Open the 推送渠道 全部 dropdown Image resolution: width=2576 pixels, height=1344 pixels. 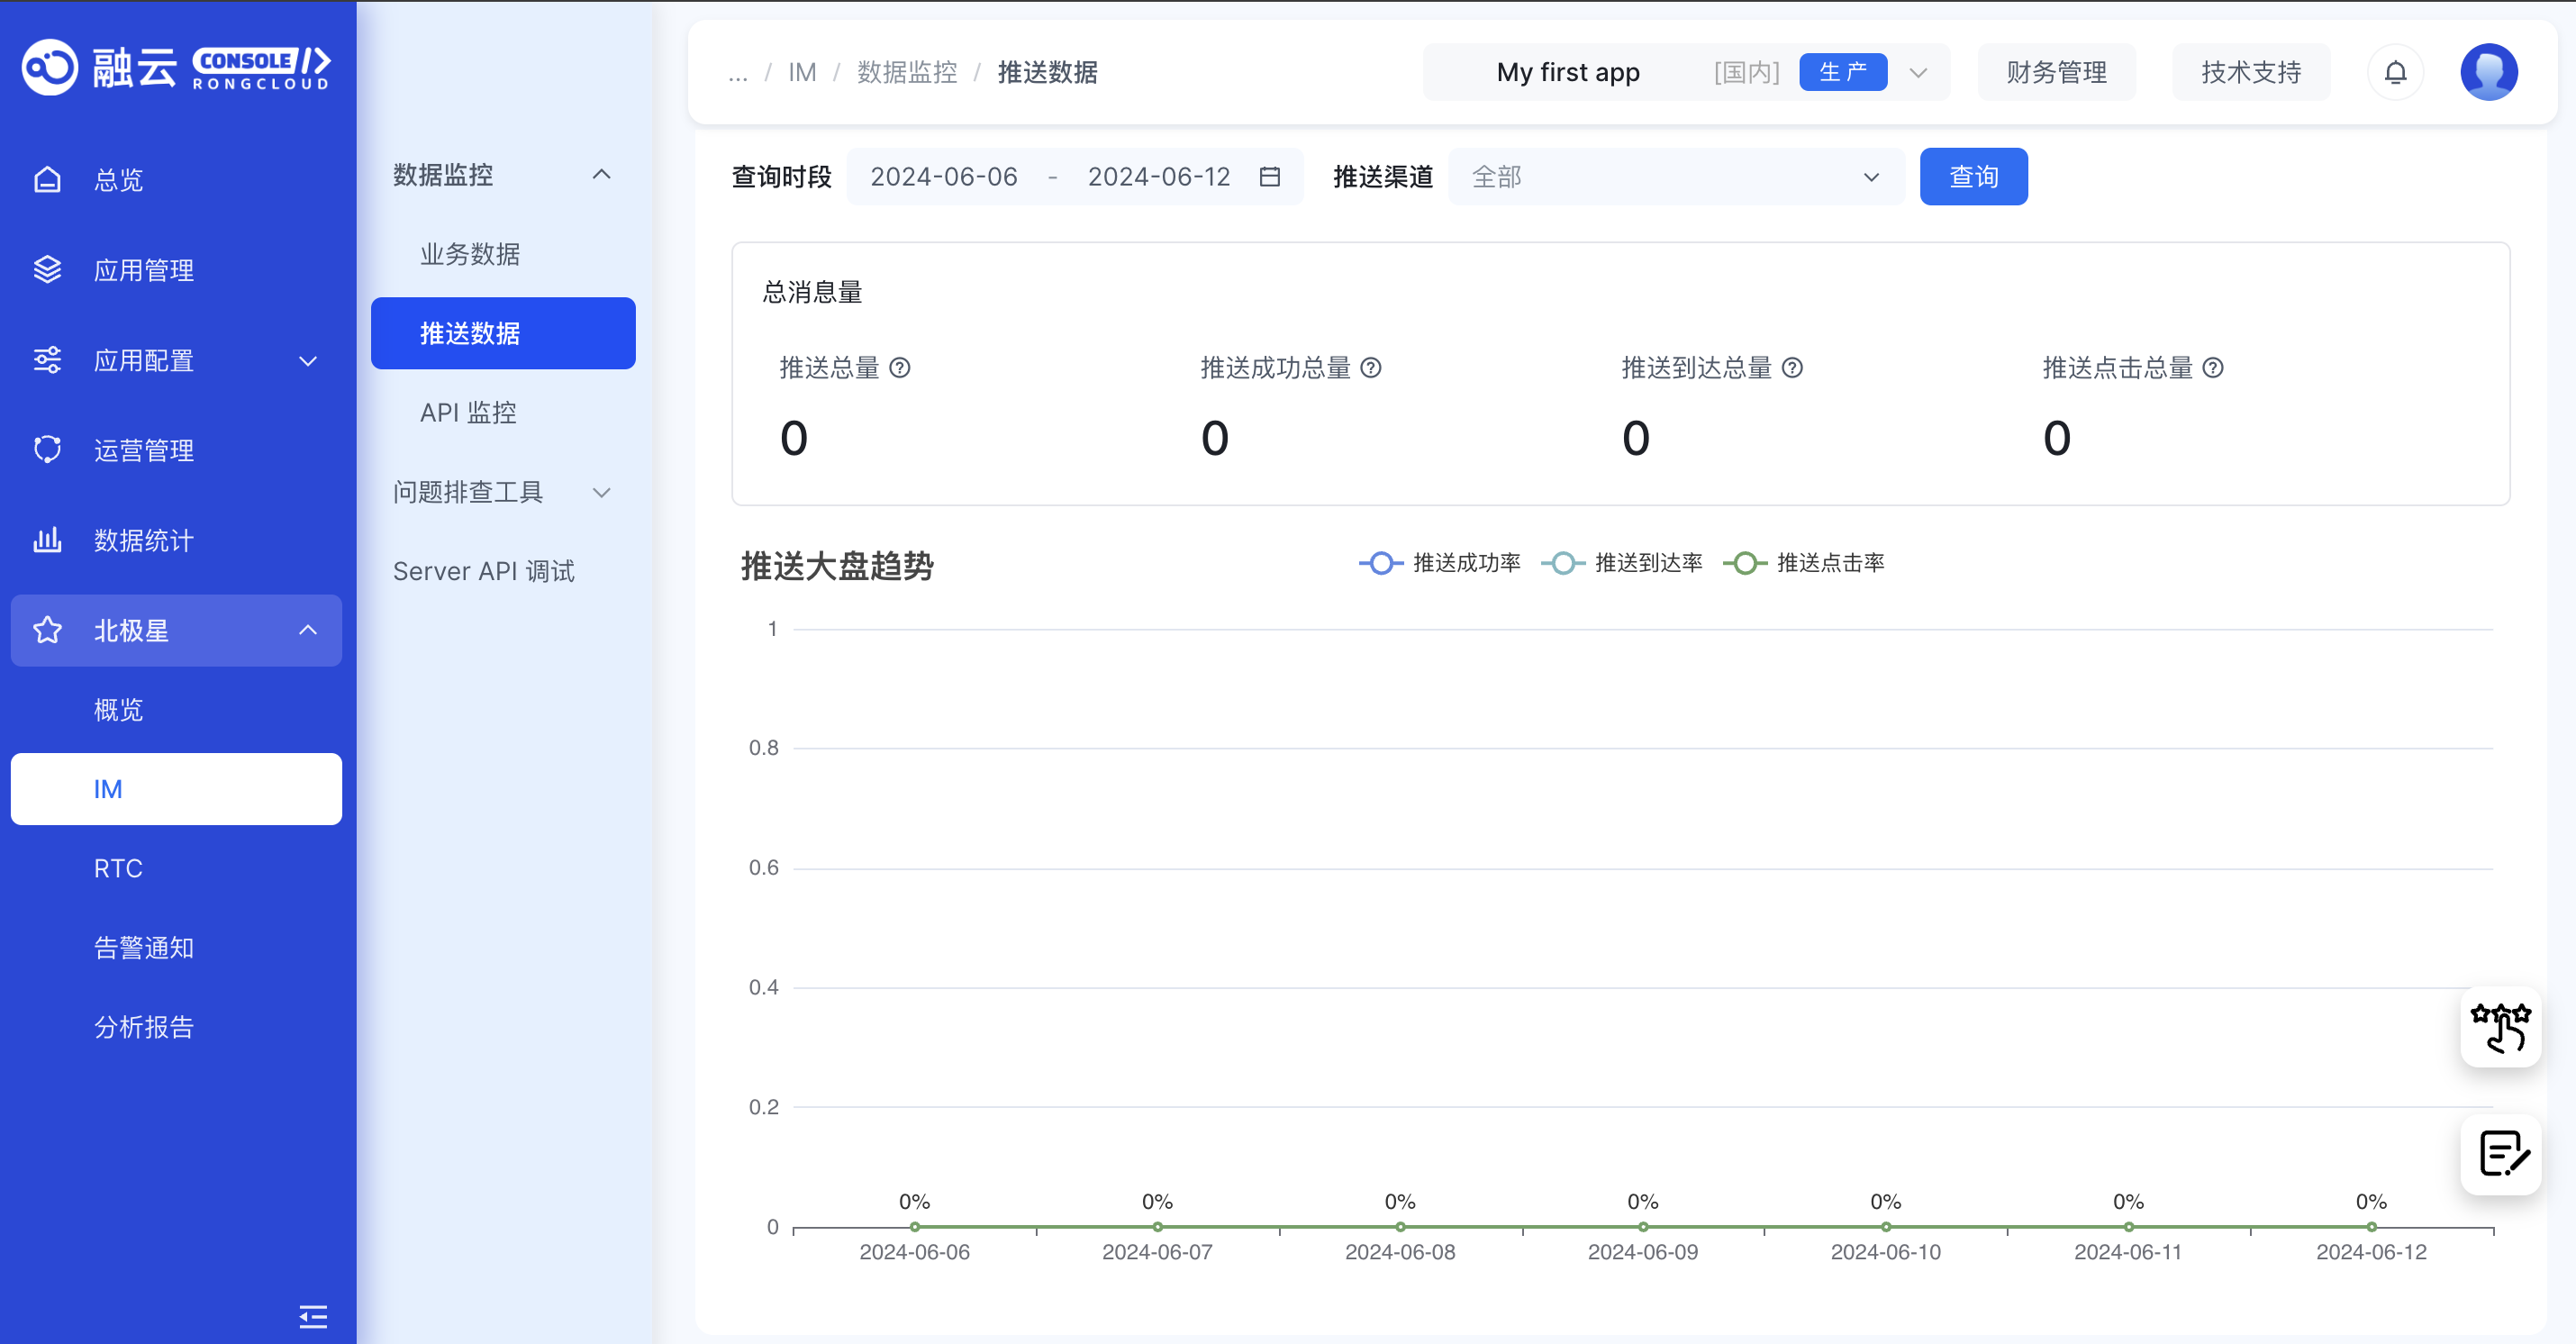pyautogui.click(x=1676, y=177)
